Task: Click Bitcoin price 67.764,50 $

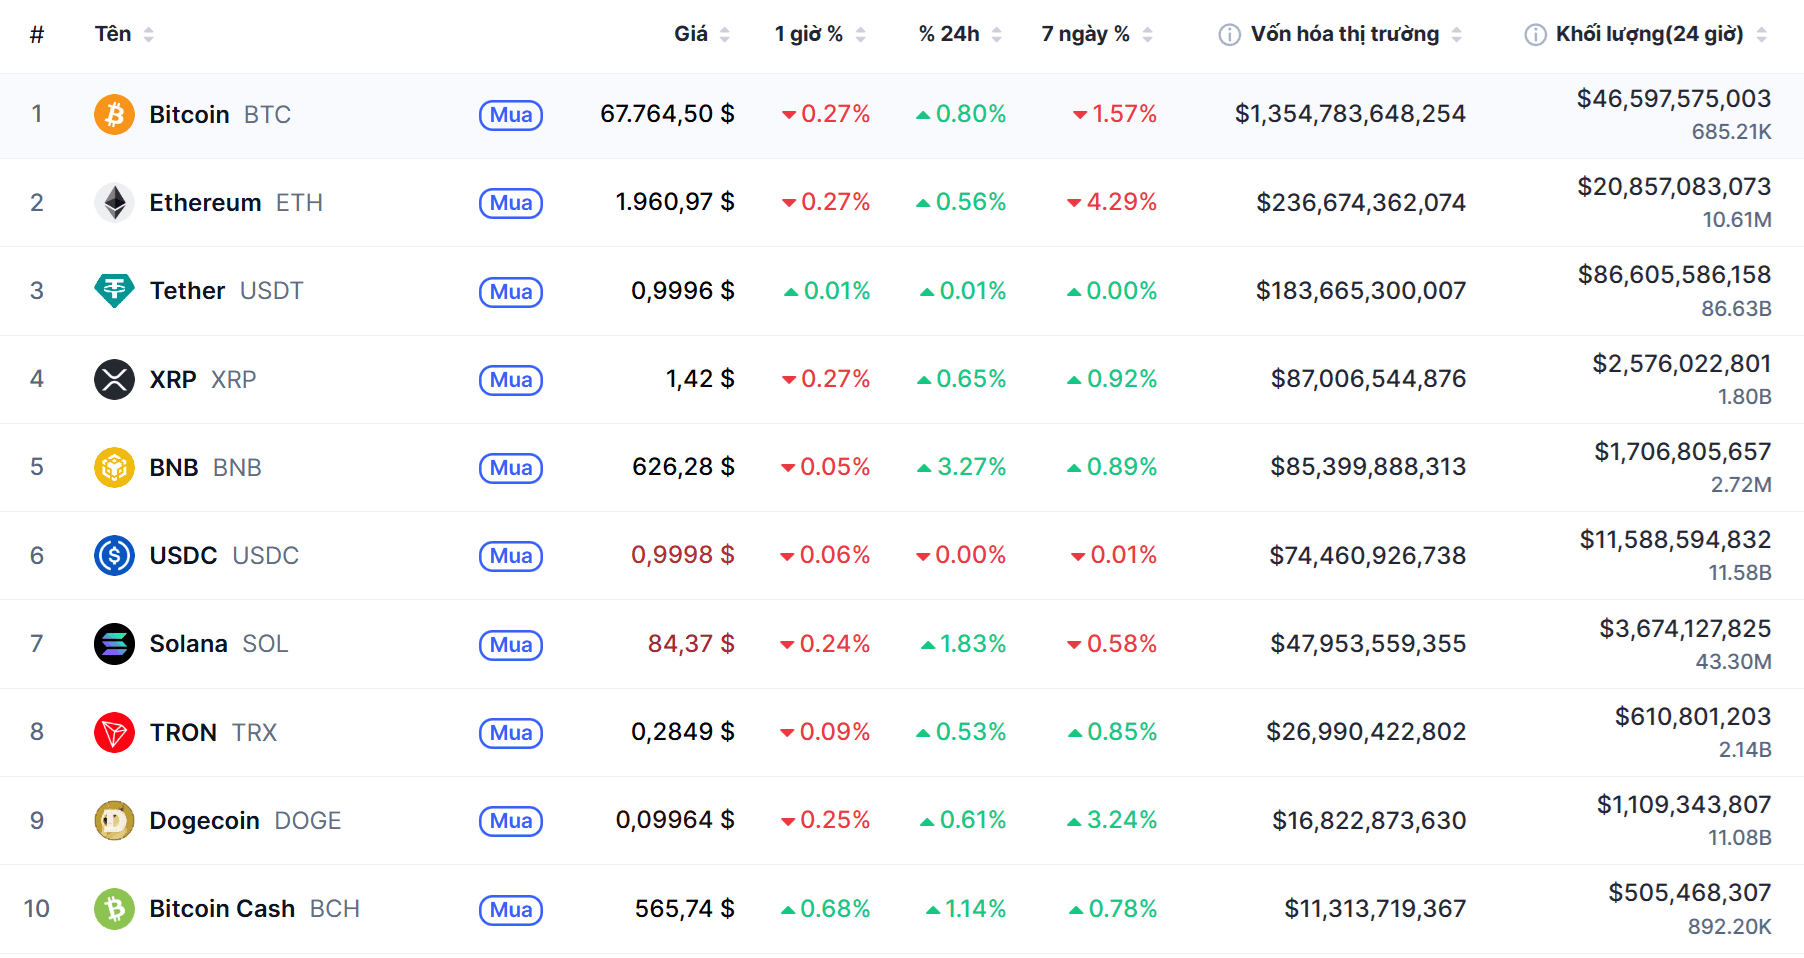Action: (x=667, y=114)
